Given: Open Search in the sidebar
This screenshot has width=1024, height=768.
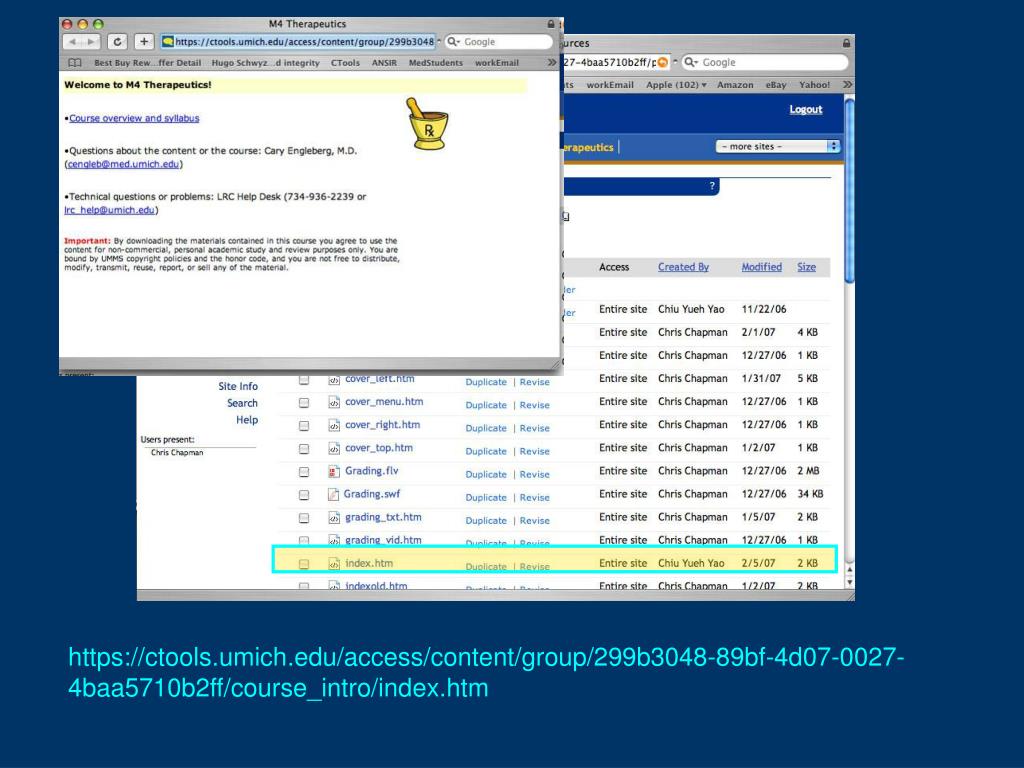Looking at the screenshot, I should (x=242, y=404).
